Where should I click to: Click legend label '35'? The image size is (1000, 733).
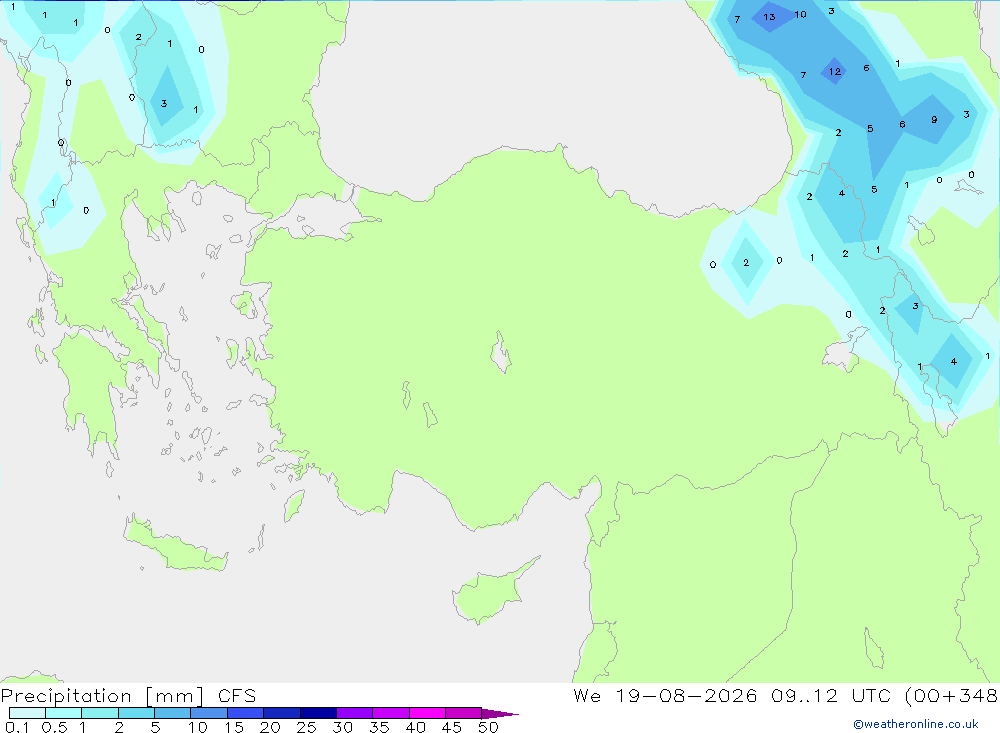click(x=379, y=727)
